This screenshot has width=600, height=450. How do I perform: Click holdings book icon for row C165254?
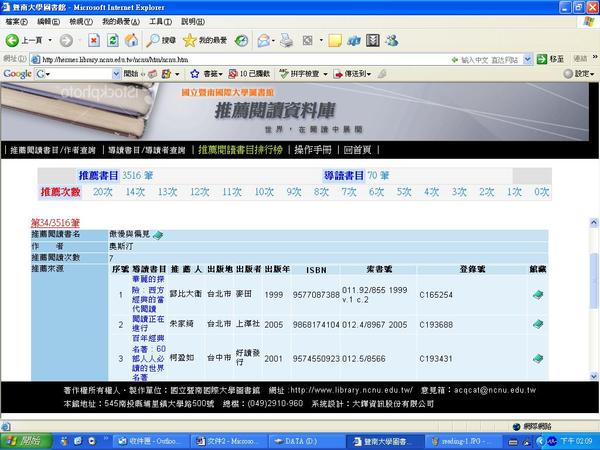coord(538,295)
